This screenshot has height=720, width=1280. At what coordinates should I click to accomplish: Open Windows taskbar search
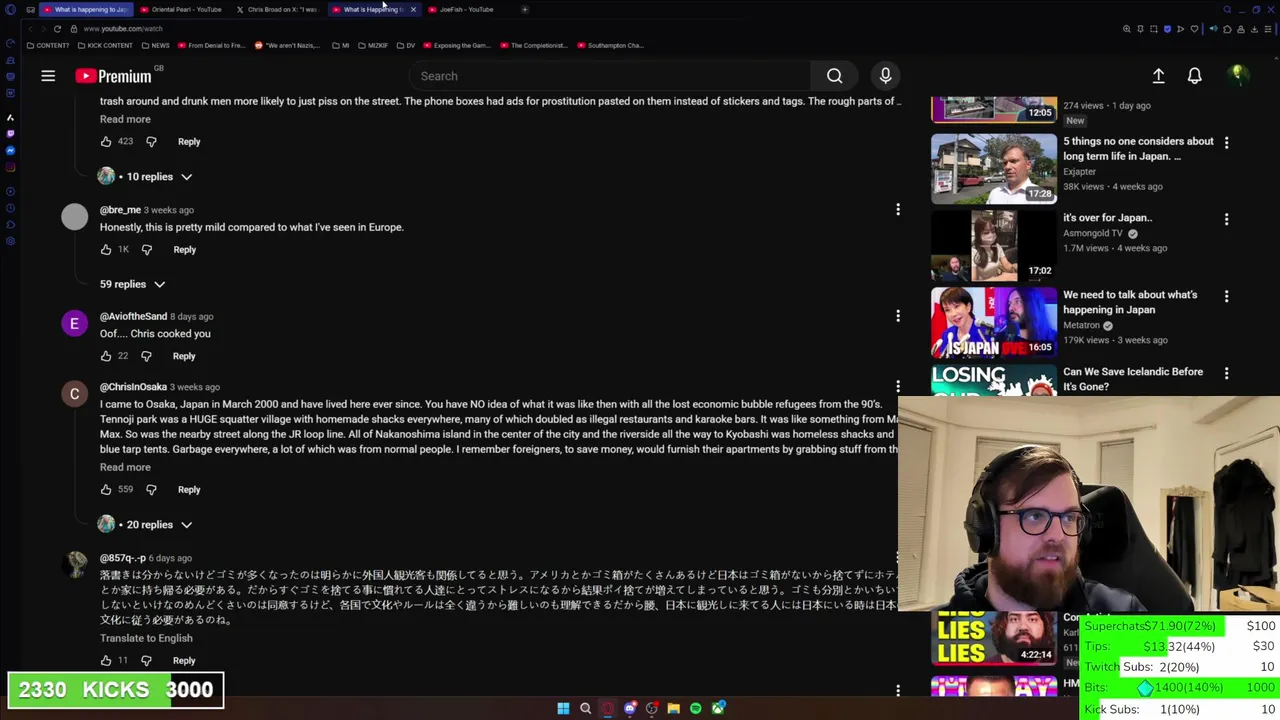585,708
